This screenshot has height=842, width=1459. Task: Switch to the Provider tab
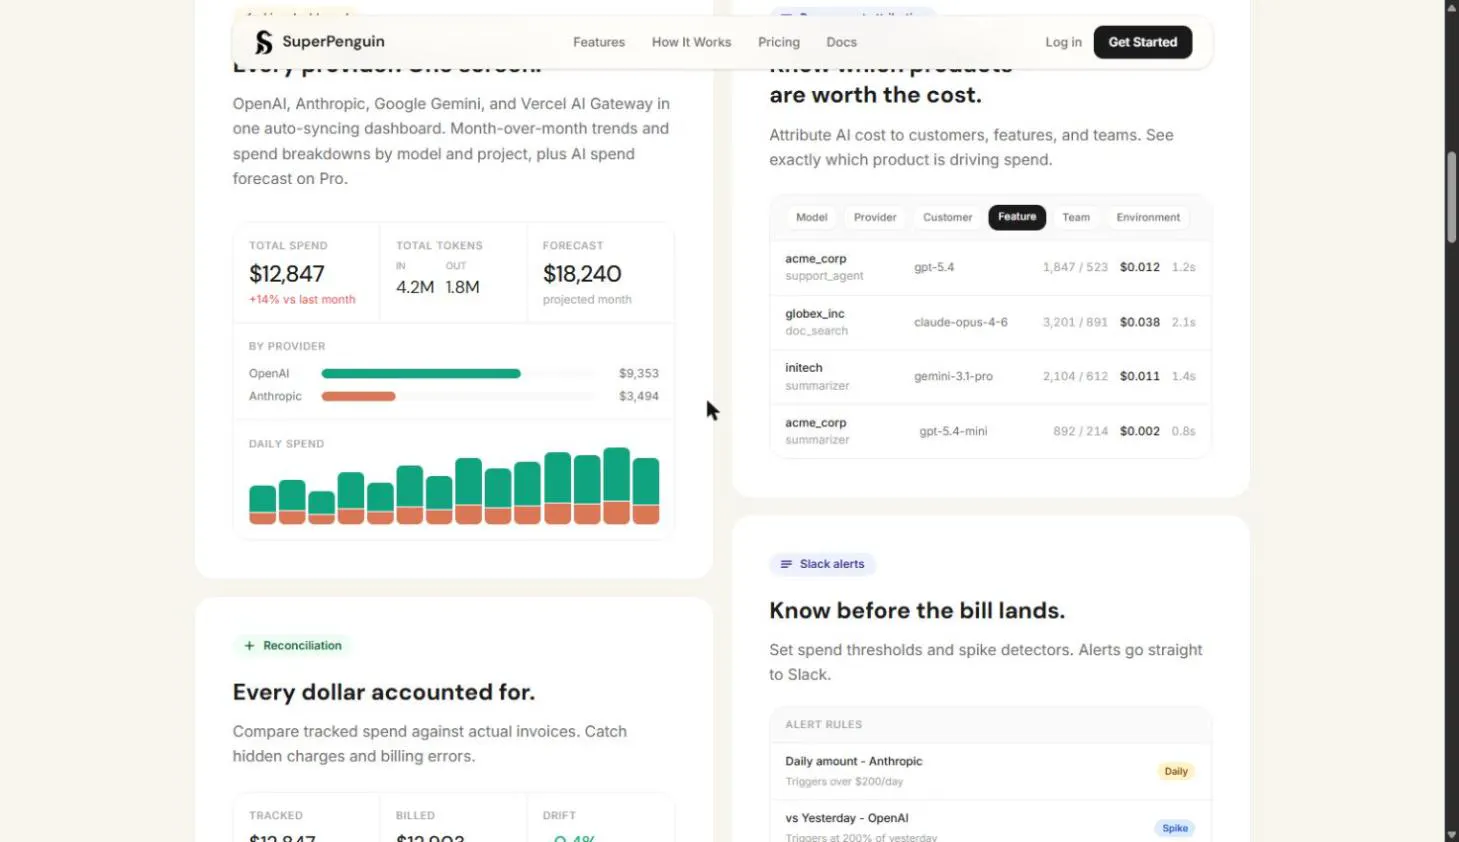[x=875, y=217]
